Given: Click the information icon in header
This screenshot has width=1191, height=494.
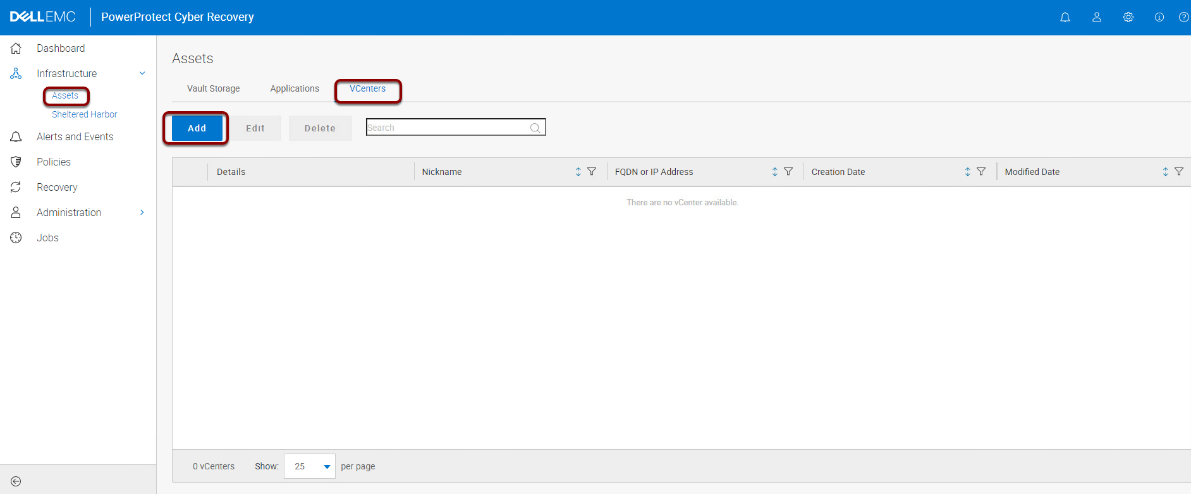Looking at the screenshot, I should click(1159, 17).
